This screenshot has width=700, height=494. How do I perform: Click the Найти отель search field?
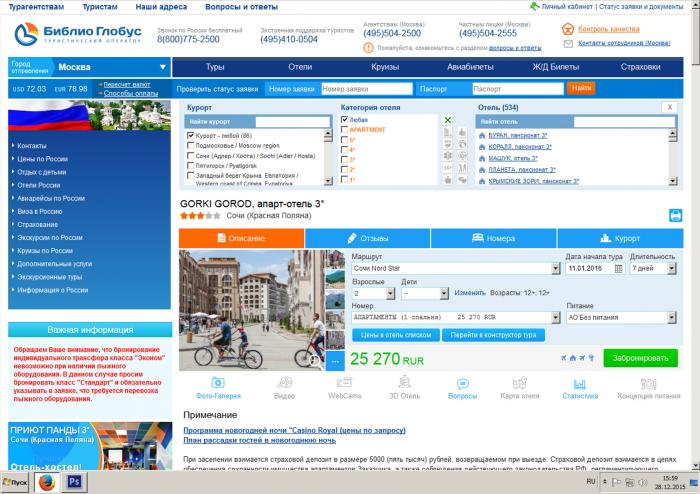click(x=624, y=122)
